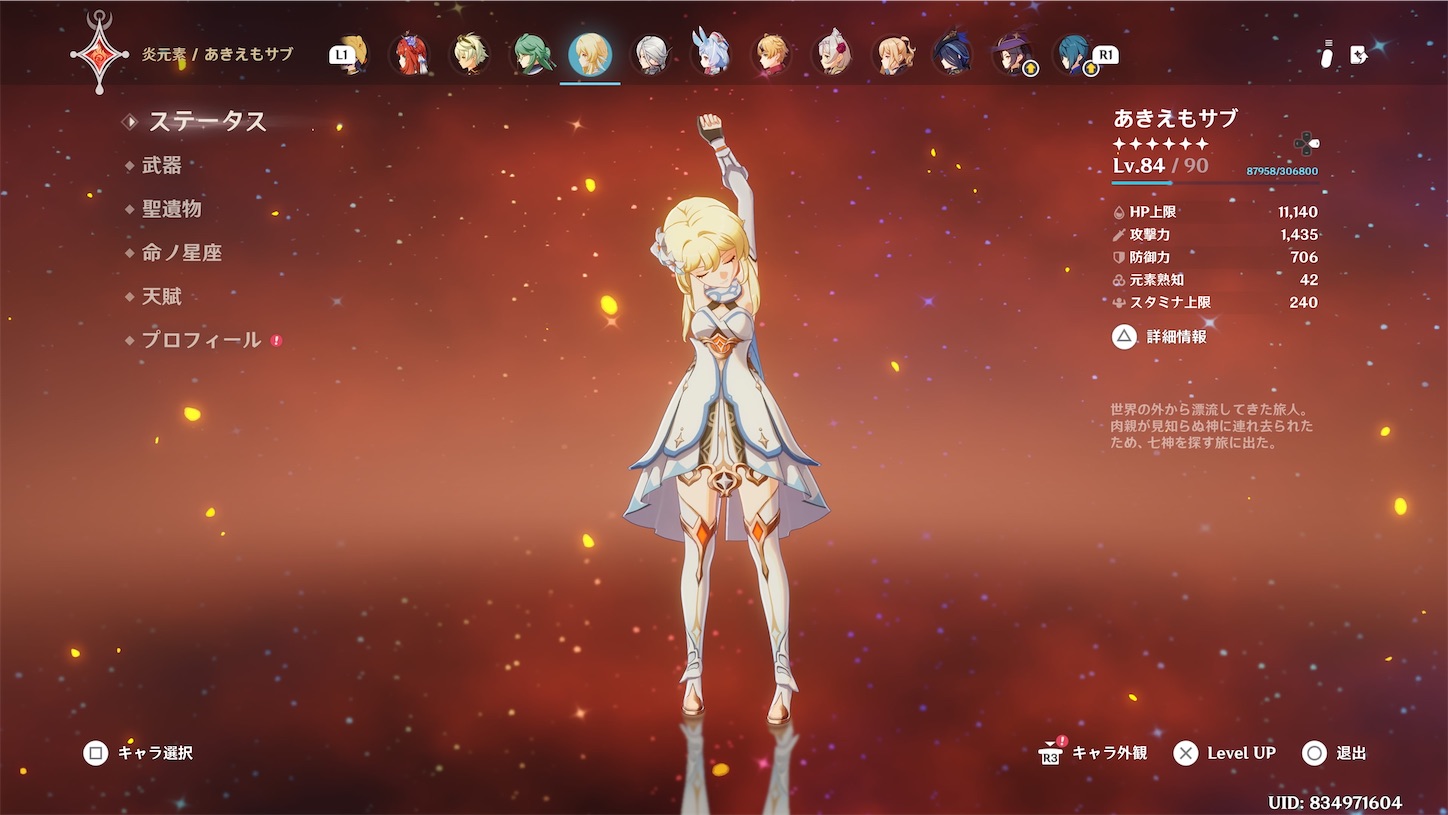The height and width of the screenshot is (815, 1448).
Task: Select the blue-haired character with rabbit ears
Action: [x=711, y=54]
